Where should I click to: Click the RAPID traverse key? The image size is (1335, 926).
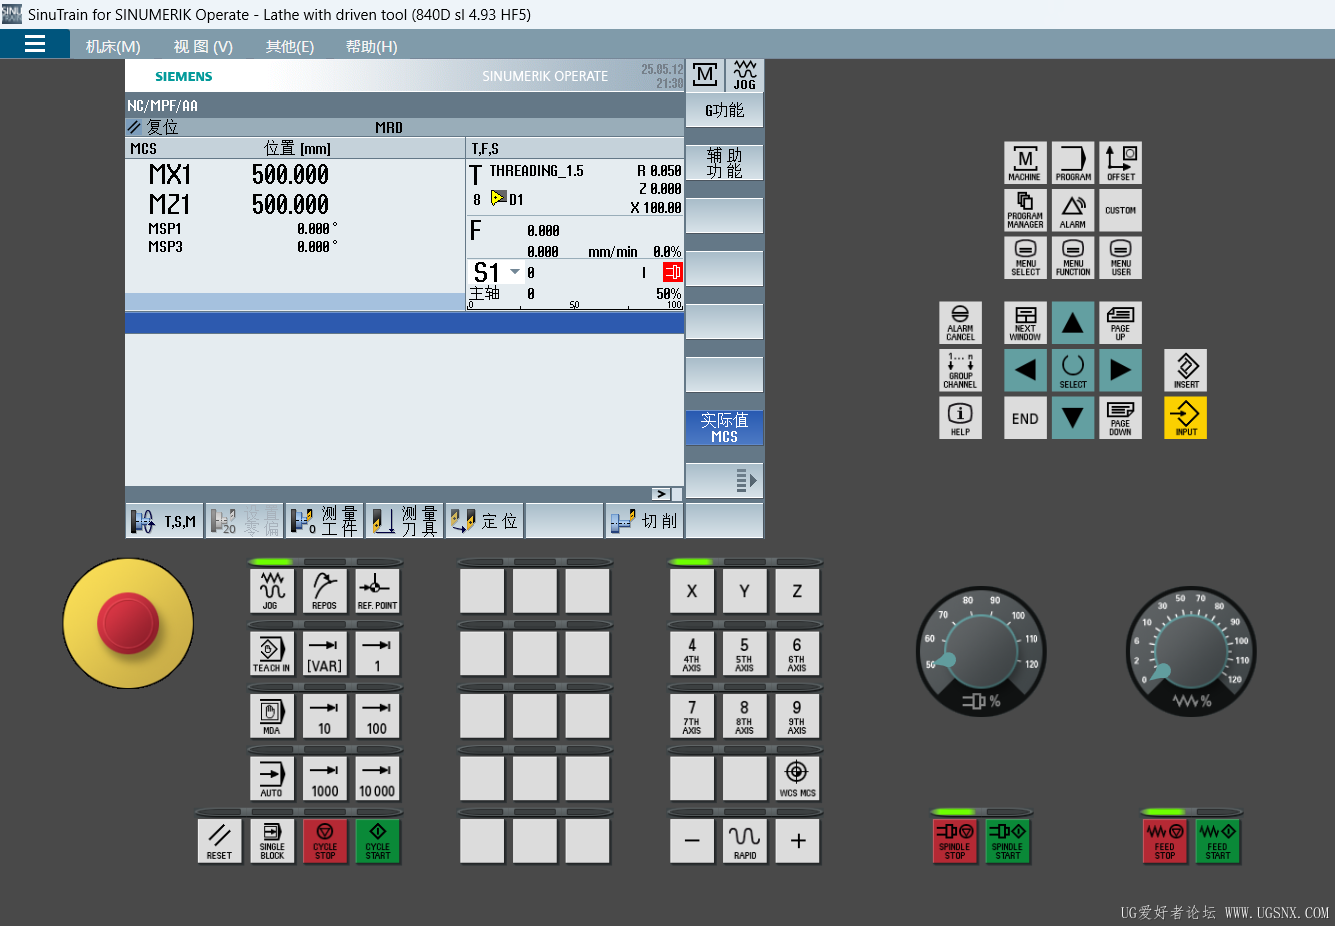click(x=744, y=841)
